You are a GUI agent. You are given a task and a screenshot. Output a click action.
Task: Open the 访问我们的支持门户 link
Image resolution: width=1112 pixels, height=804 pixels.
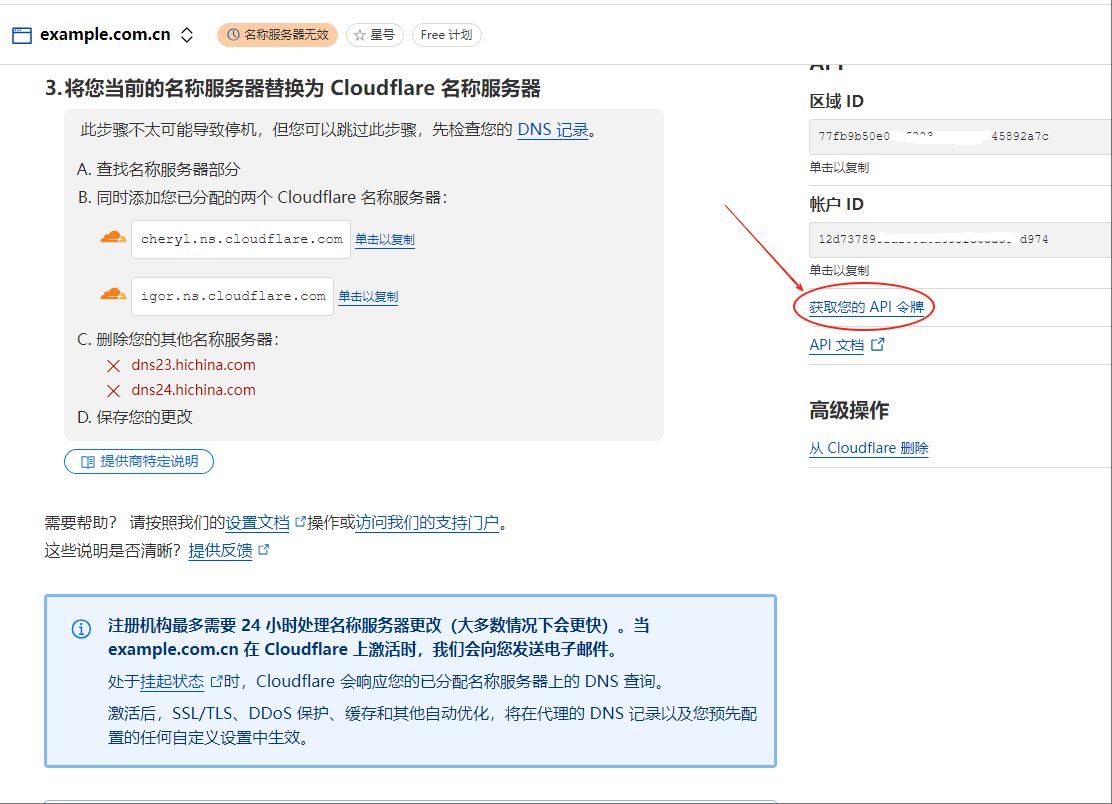click(427, 523)
